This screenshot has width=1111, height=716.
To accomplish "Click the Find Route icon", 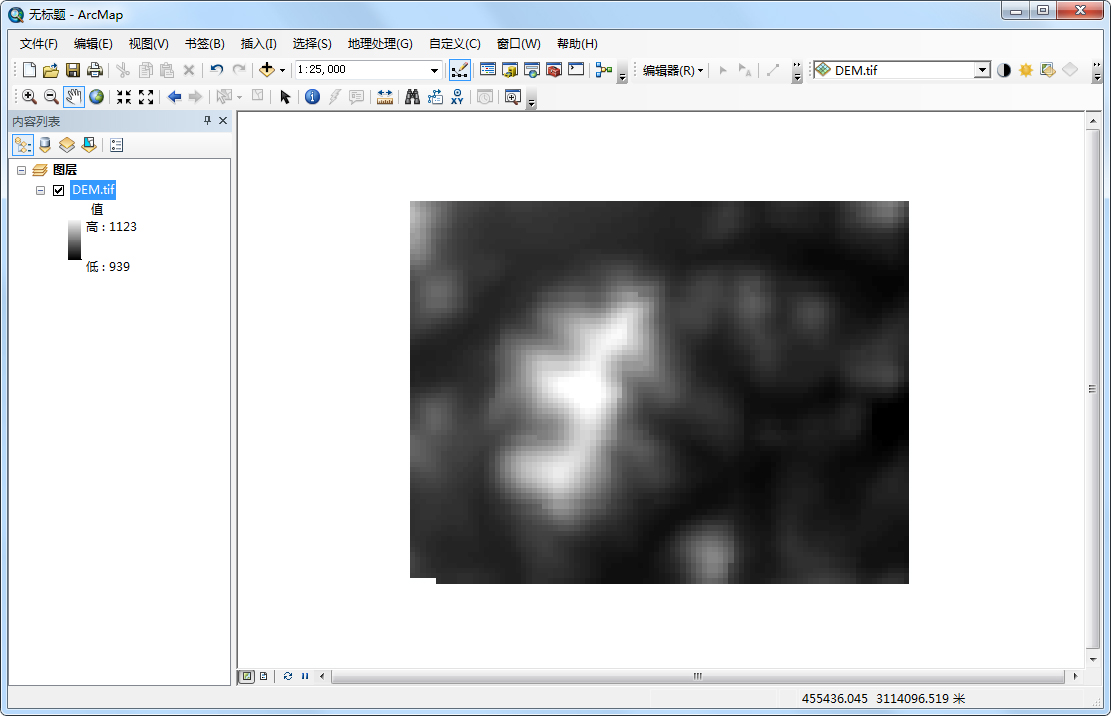I will [435, 96].
